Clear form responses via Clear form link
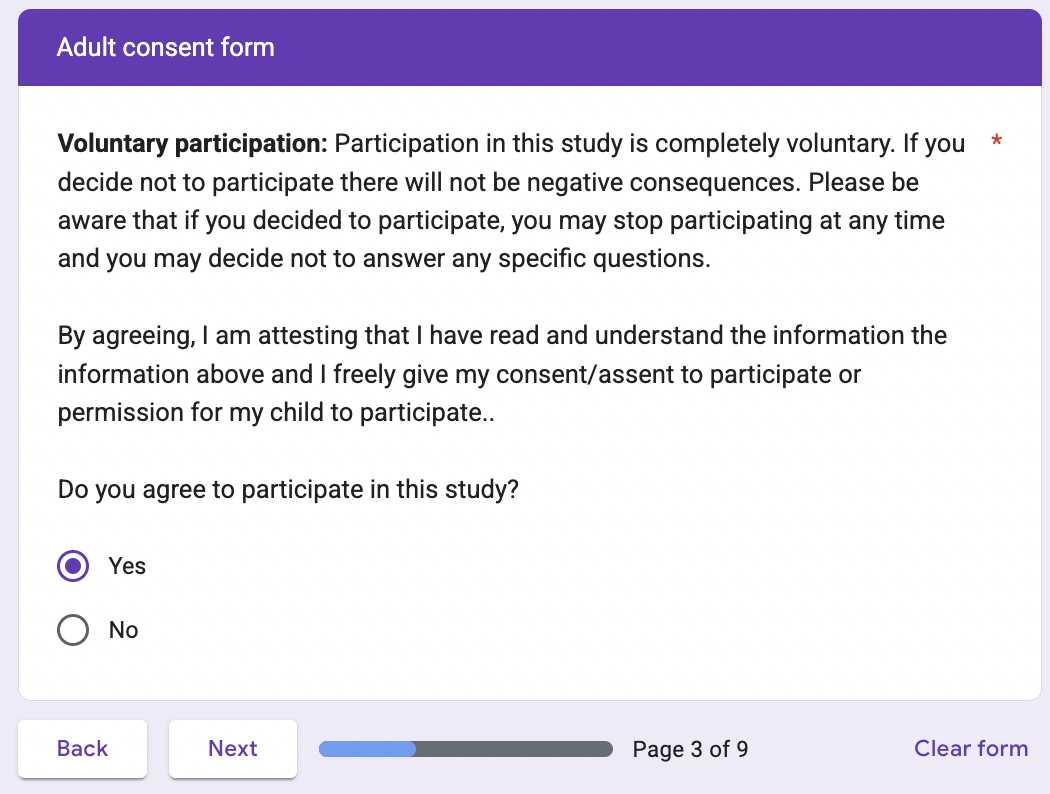1050x794 pixels. [x=970, y=748]
